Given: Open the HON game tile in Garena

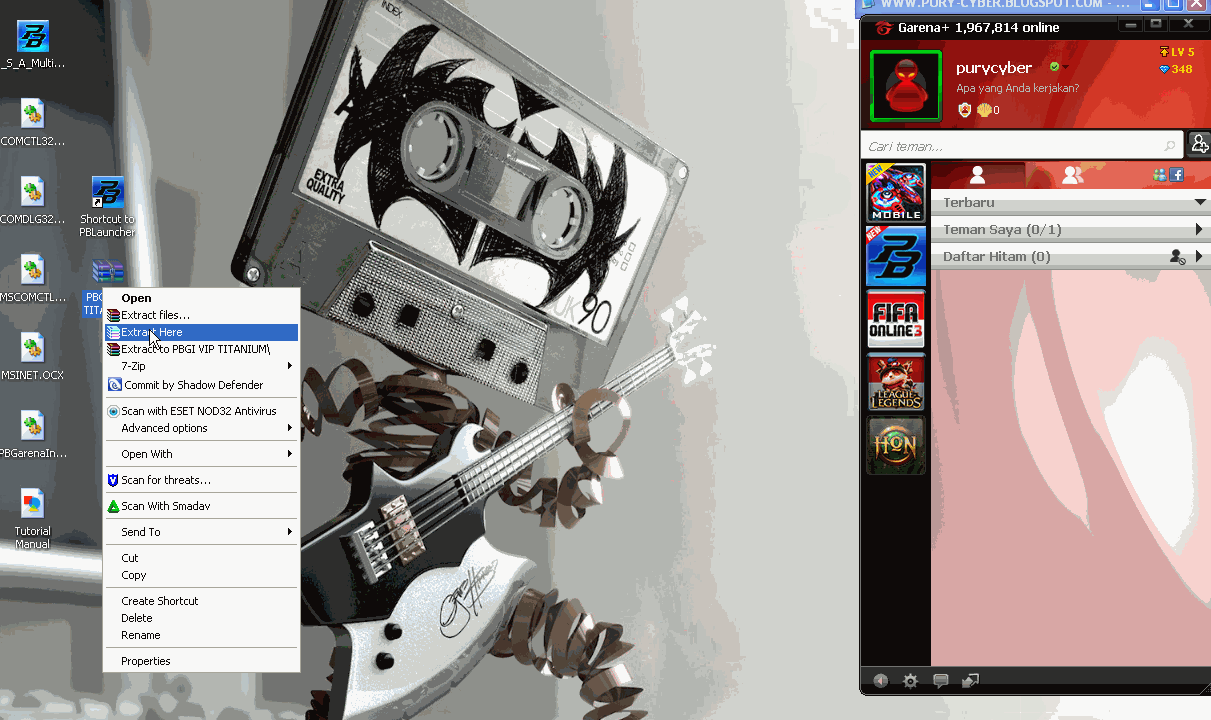Looking at the screenshot, I should [896, 445].
